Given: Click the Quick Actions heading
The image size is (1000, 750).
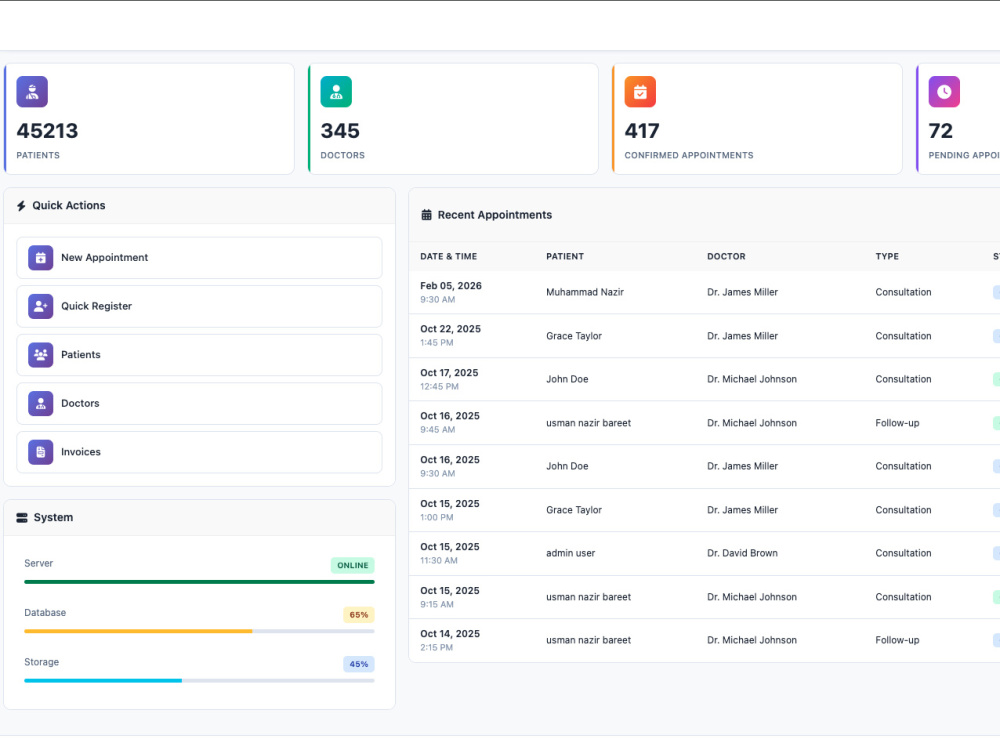Looking at the screenshot, I should pos(69,205).
